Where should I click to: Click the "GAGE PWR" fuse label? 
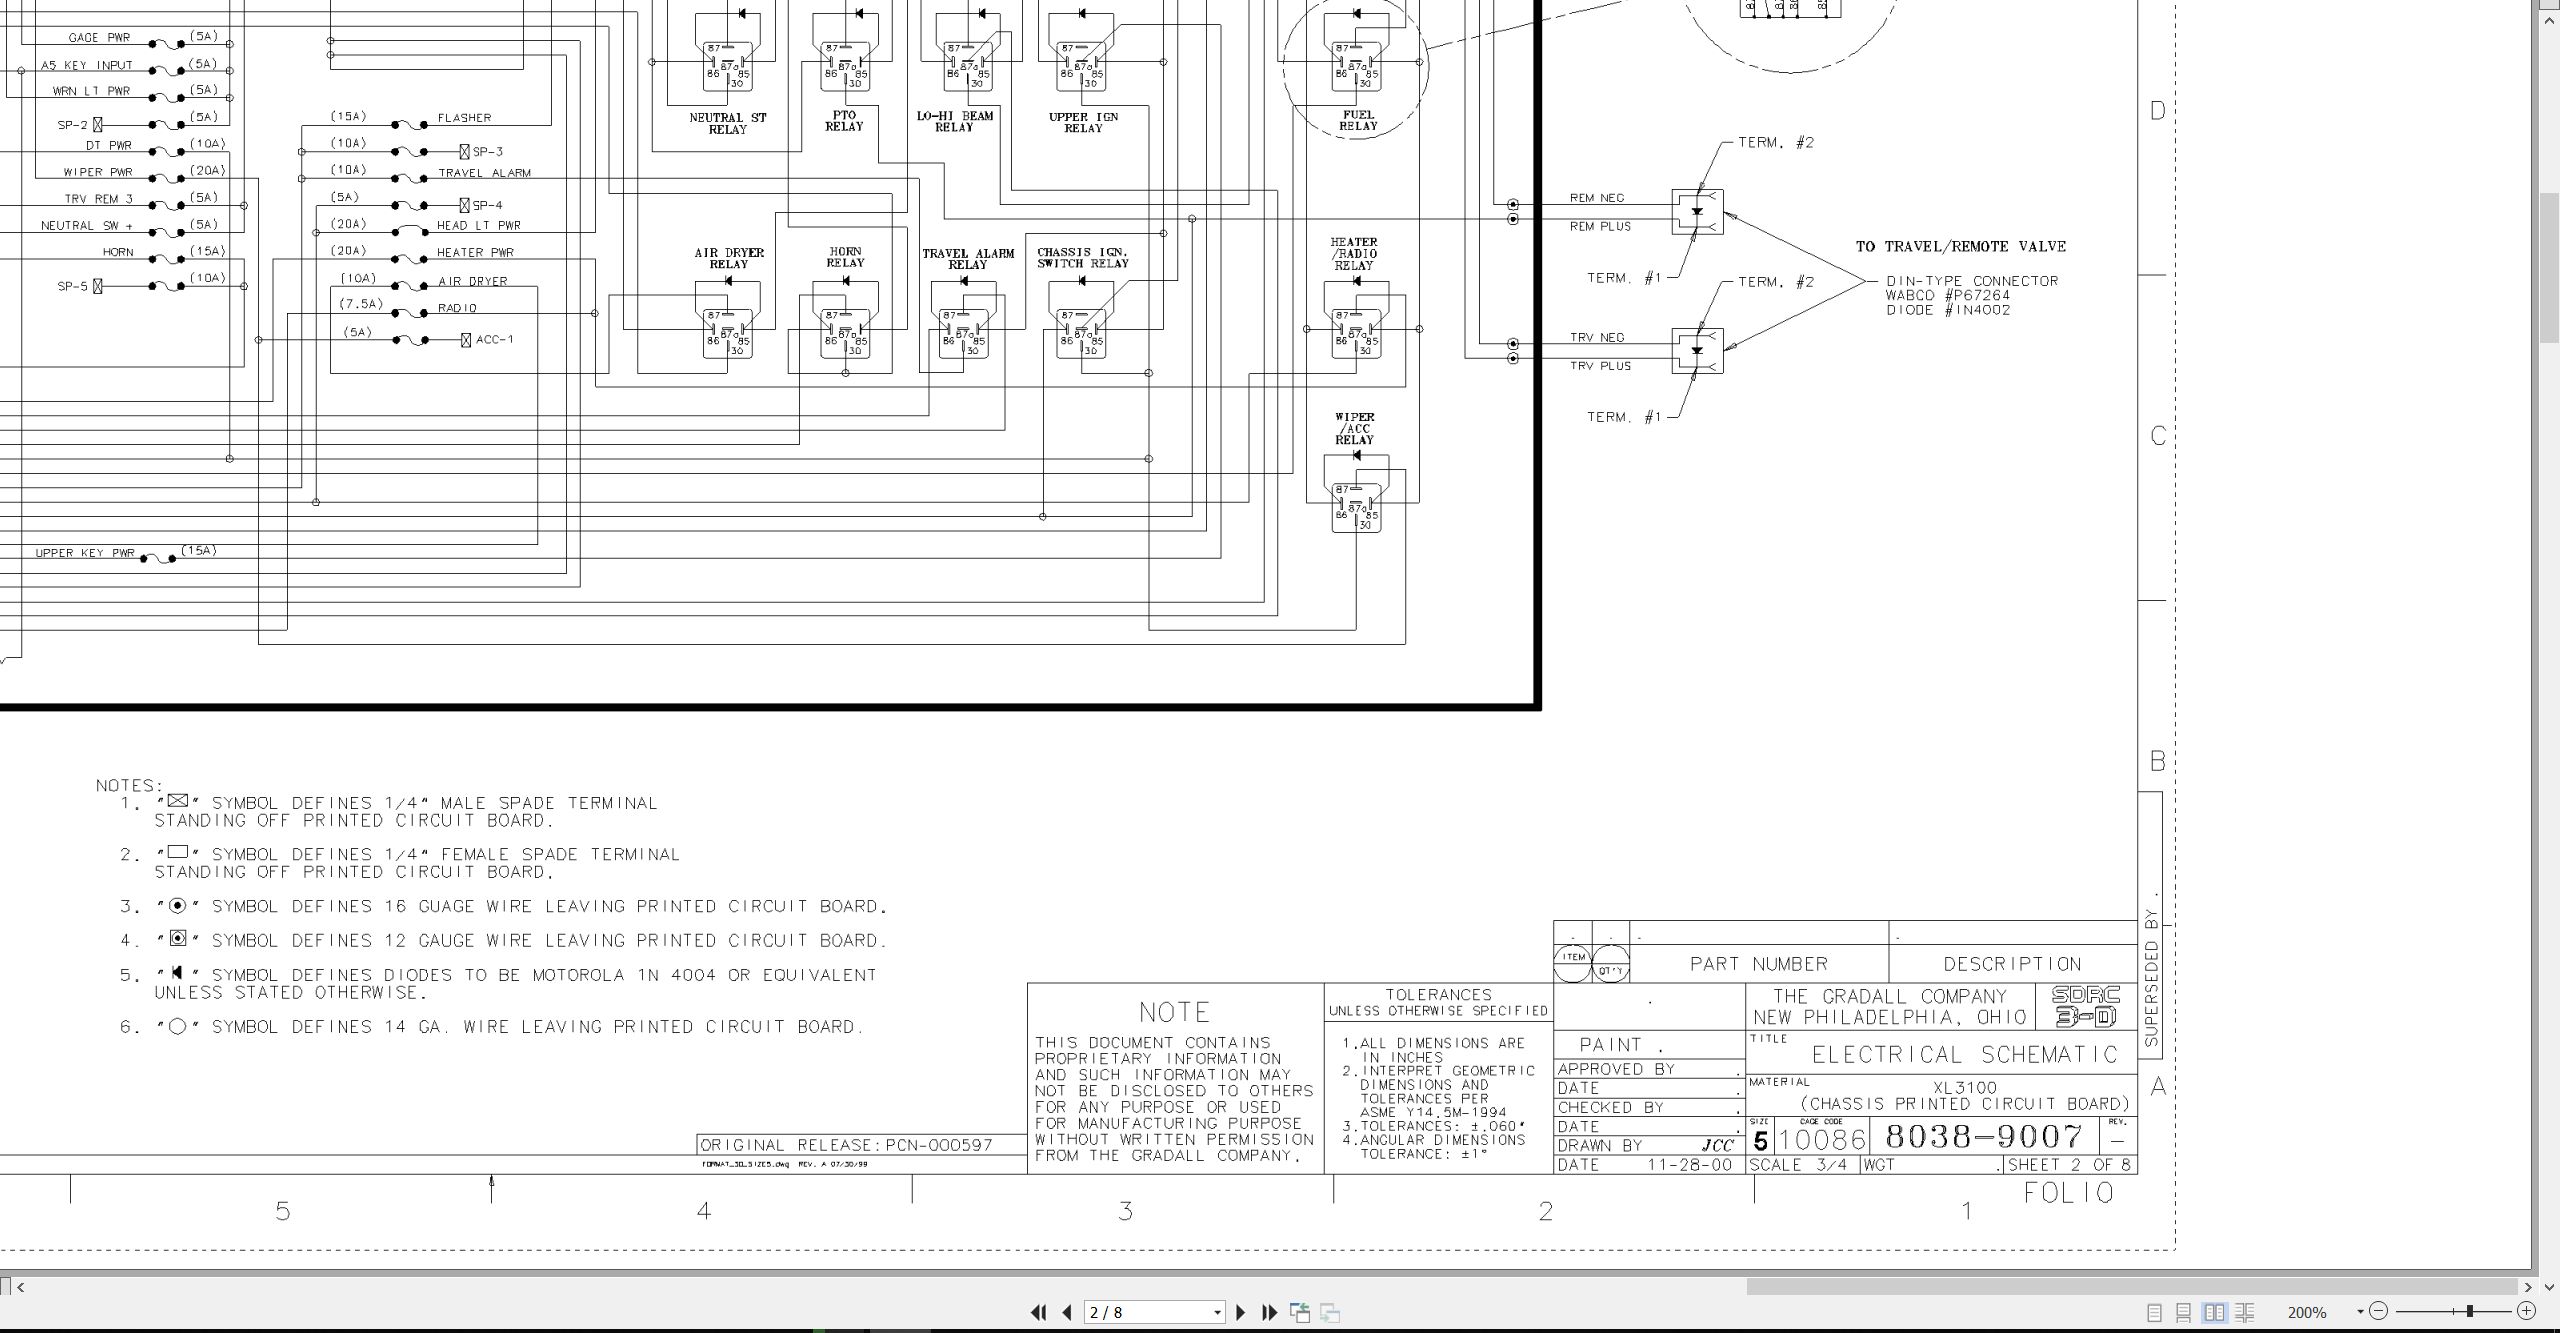pos(99,38)
